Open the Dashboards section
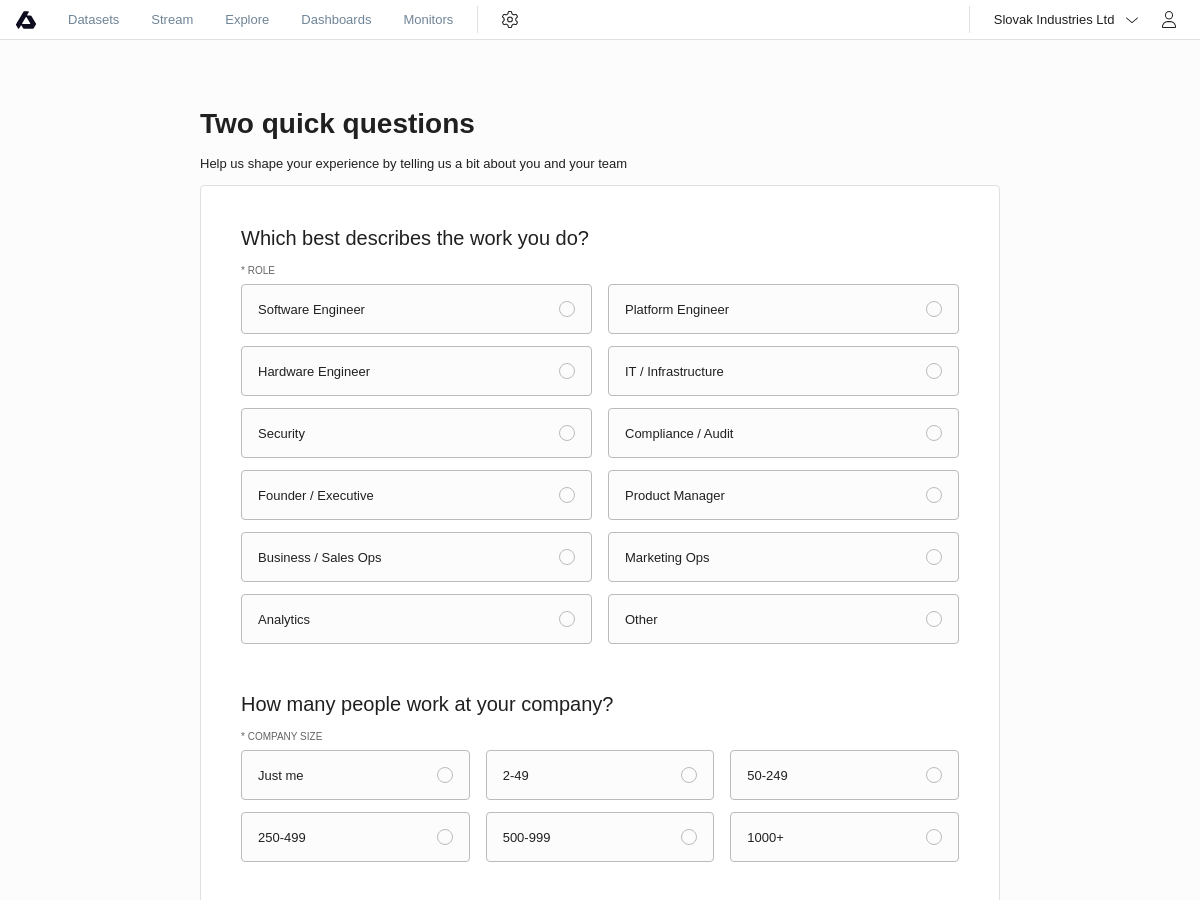1200x900 pixels. pos(336,20)
